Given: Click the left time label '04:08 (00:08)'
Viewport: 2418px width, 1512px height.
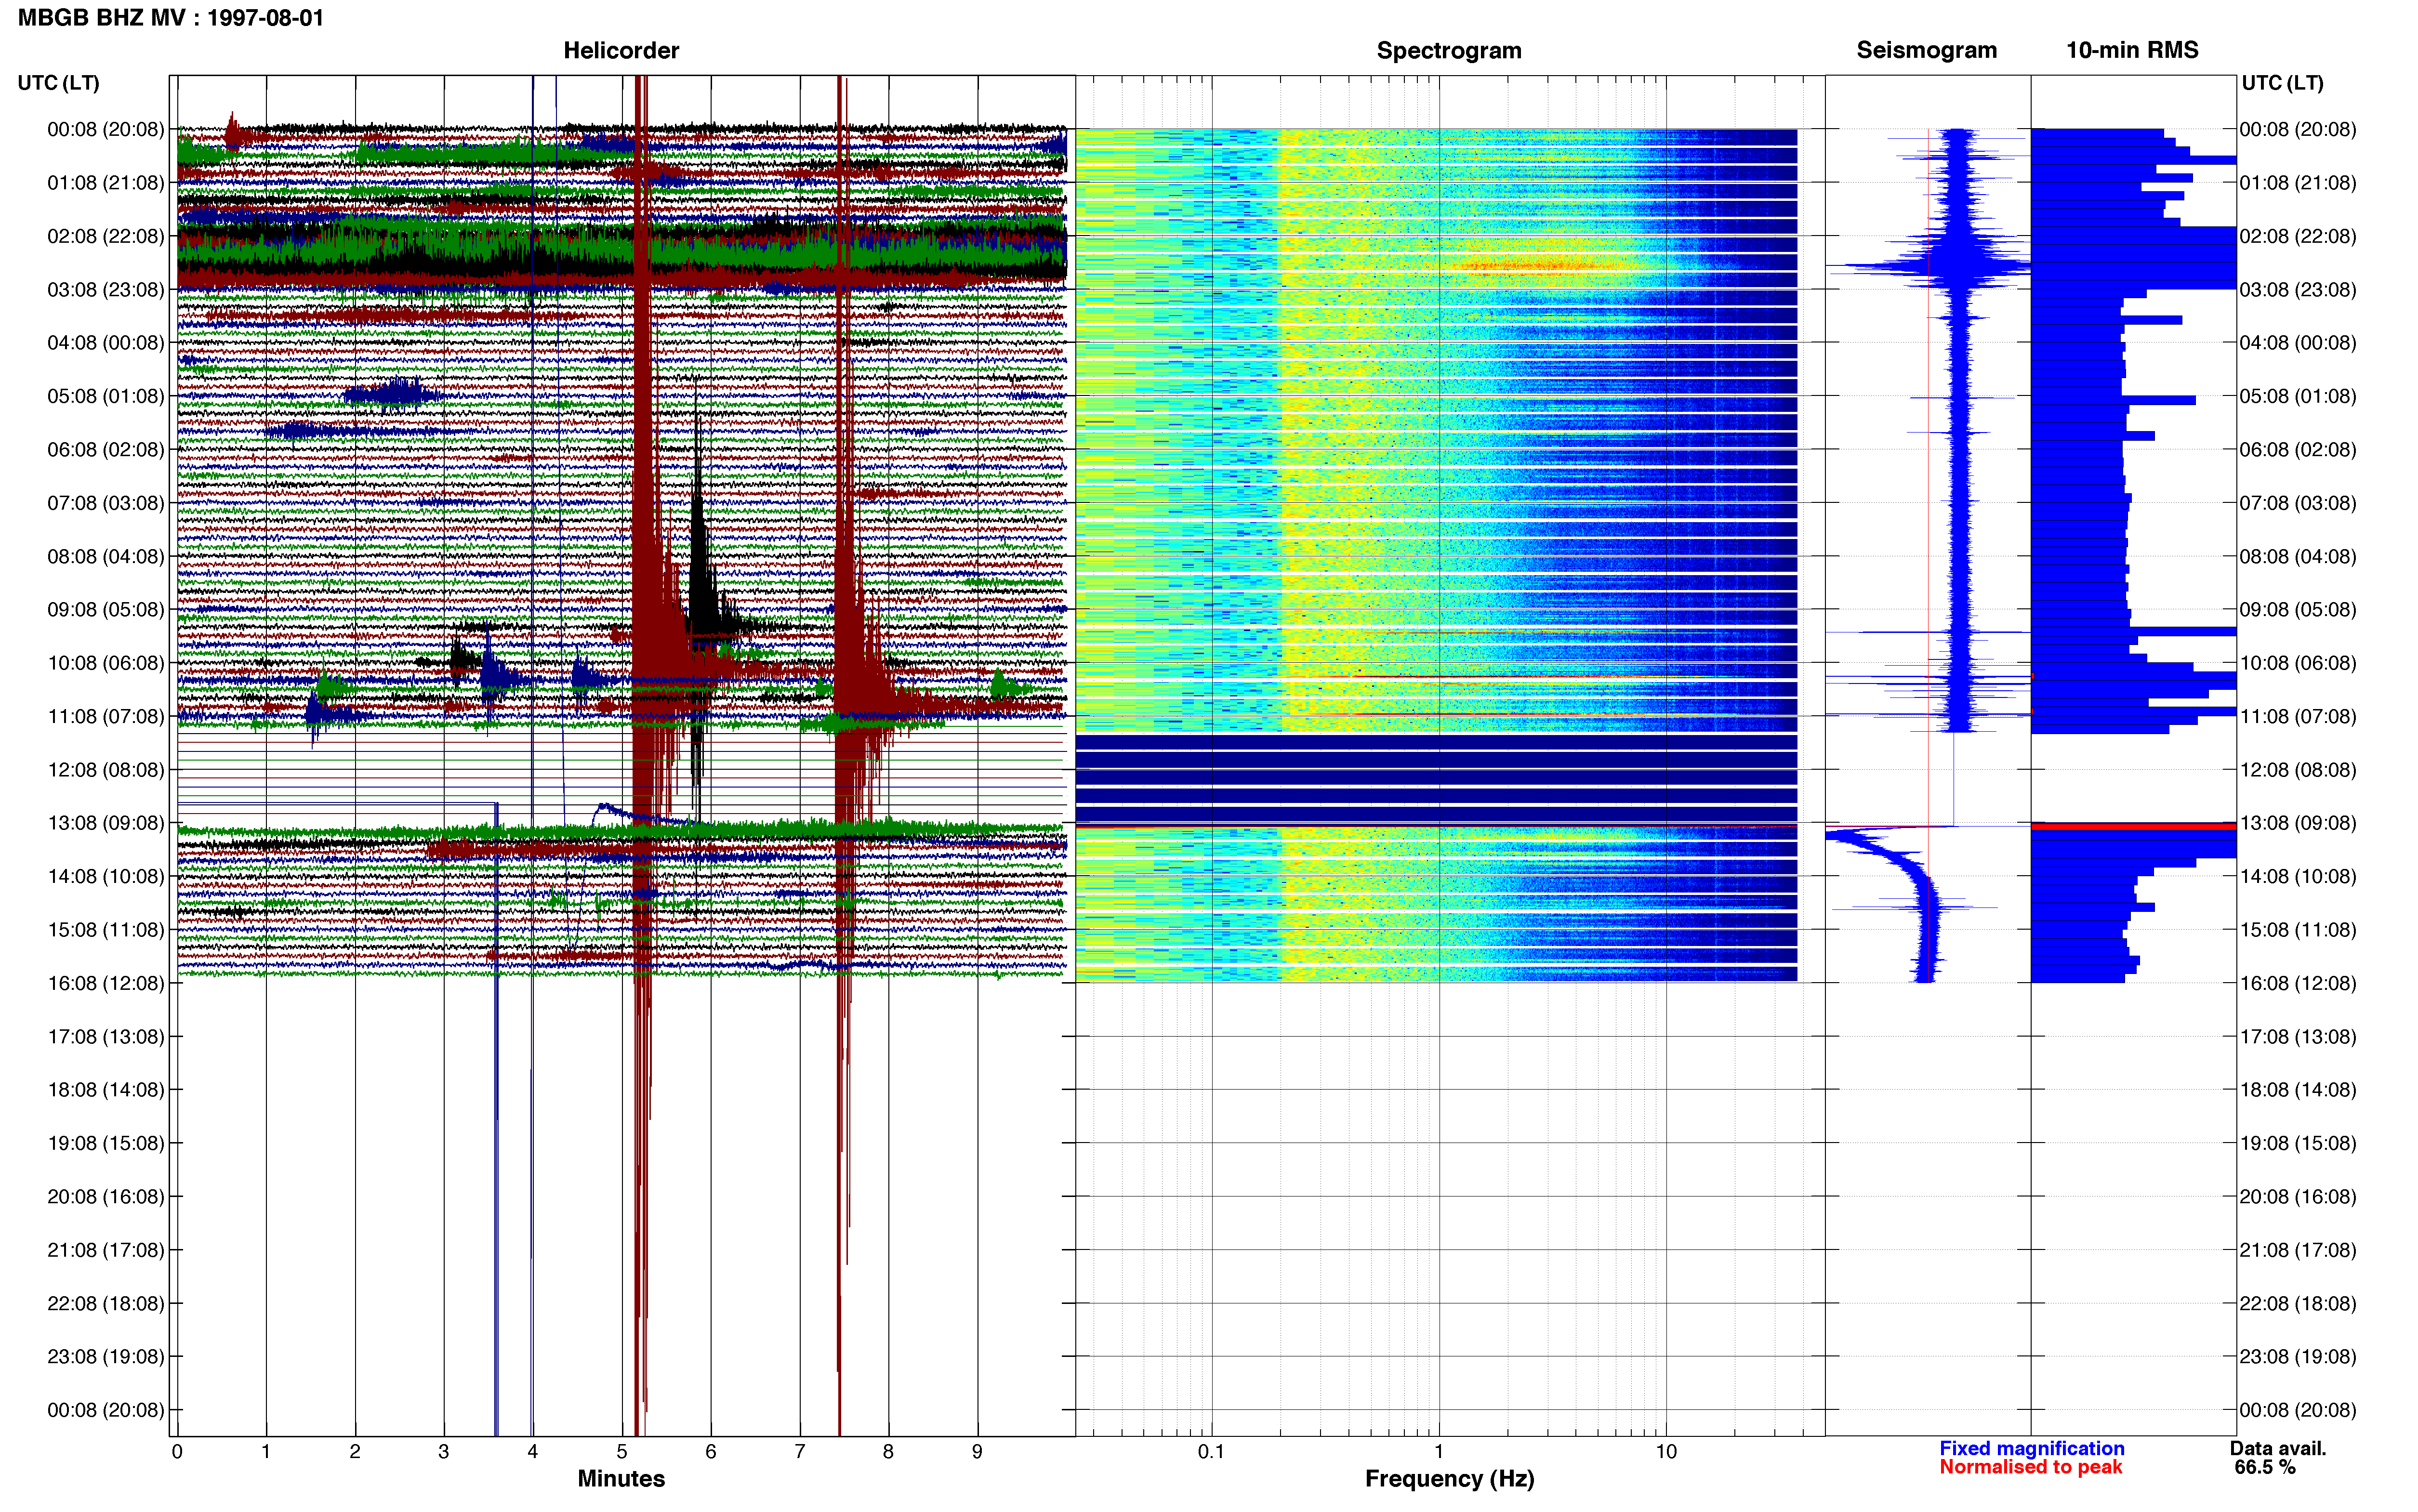Looking at the screenshot, I should tap(106, 343).
